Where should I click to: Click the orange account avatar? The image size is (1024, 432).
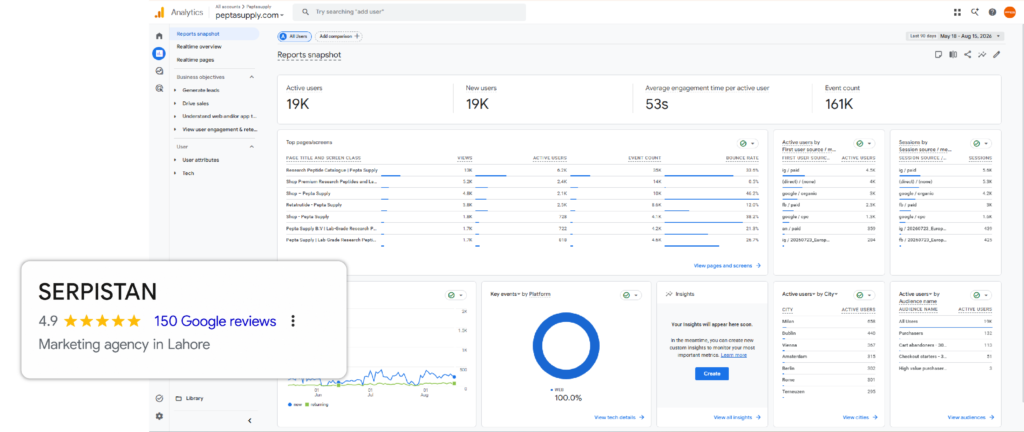(1010, 12)
